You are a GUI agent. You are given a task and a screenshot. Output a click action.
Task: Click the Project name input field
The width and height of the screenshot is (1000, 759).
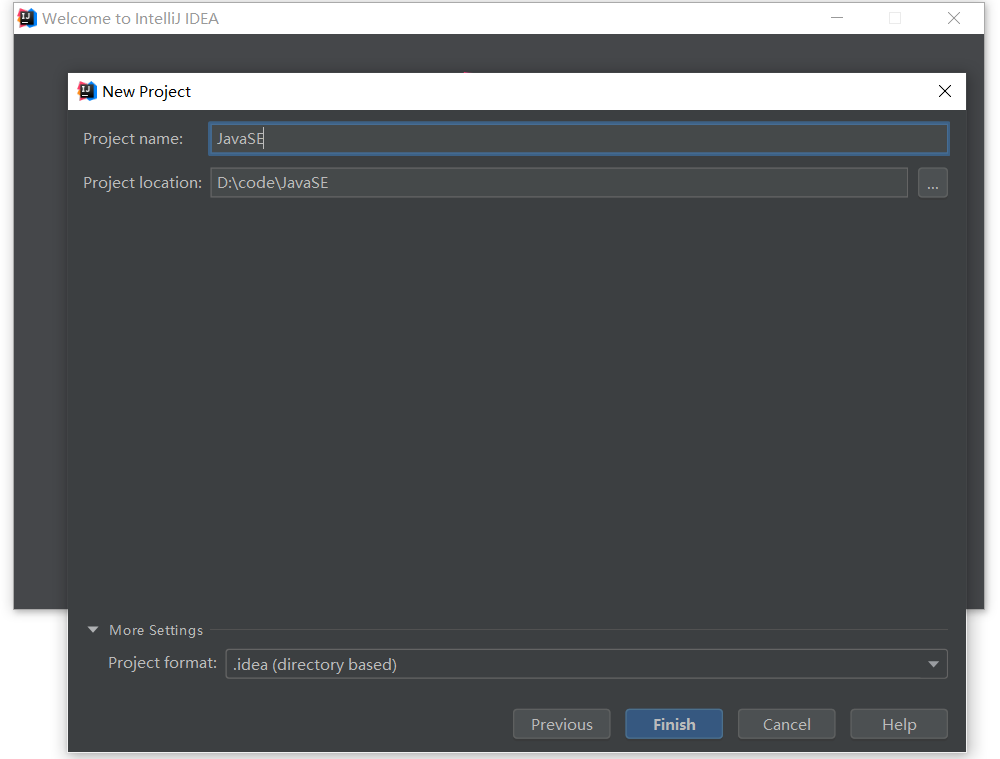[x=578, y=138]
